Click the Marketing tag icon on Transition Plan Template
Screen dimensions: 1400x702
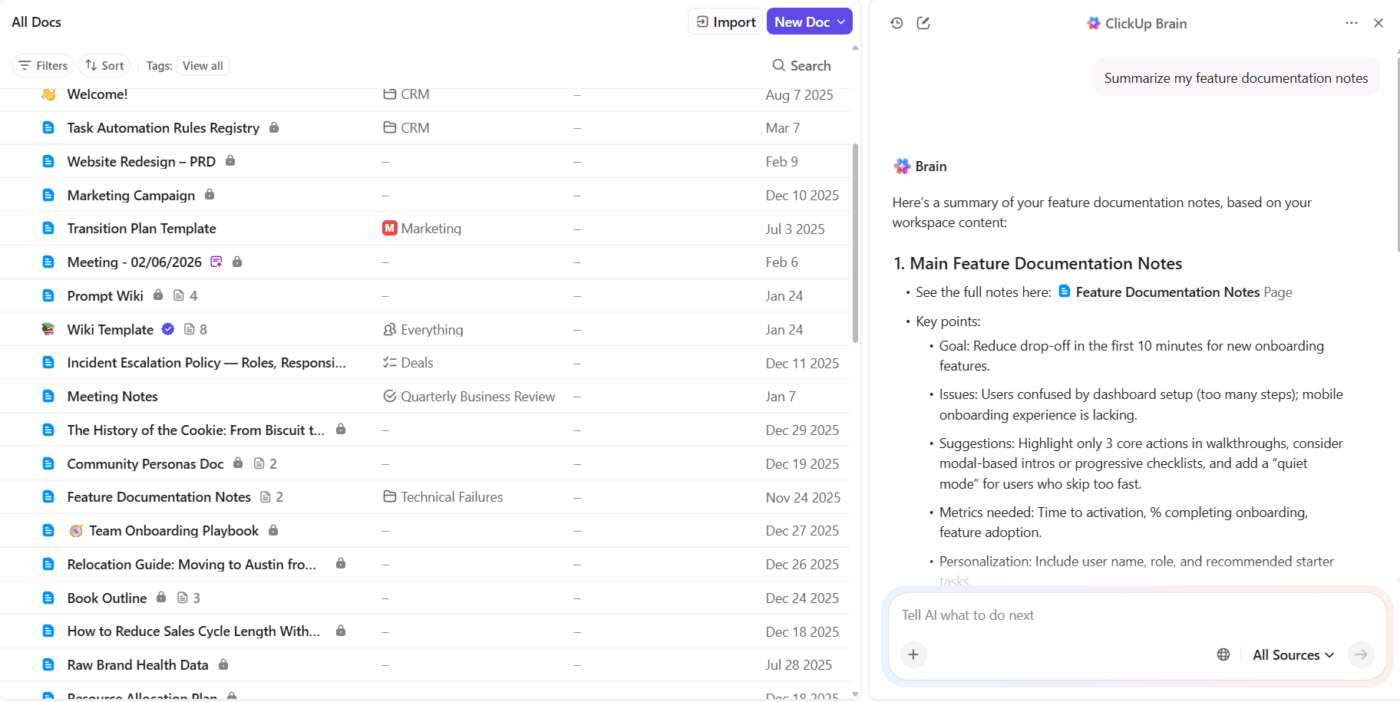coord(388,228)
